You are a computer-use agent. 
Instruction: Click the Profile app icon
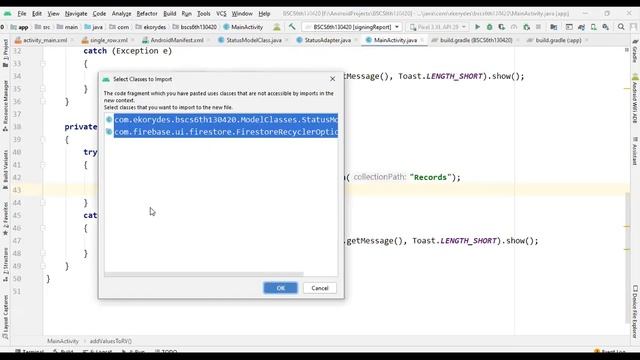point(514,27)
